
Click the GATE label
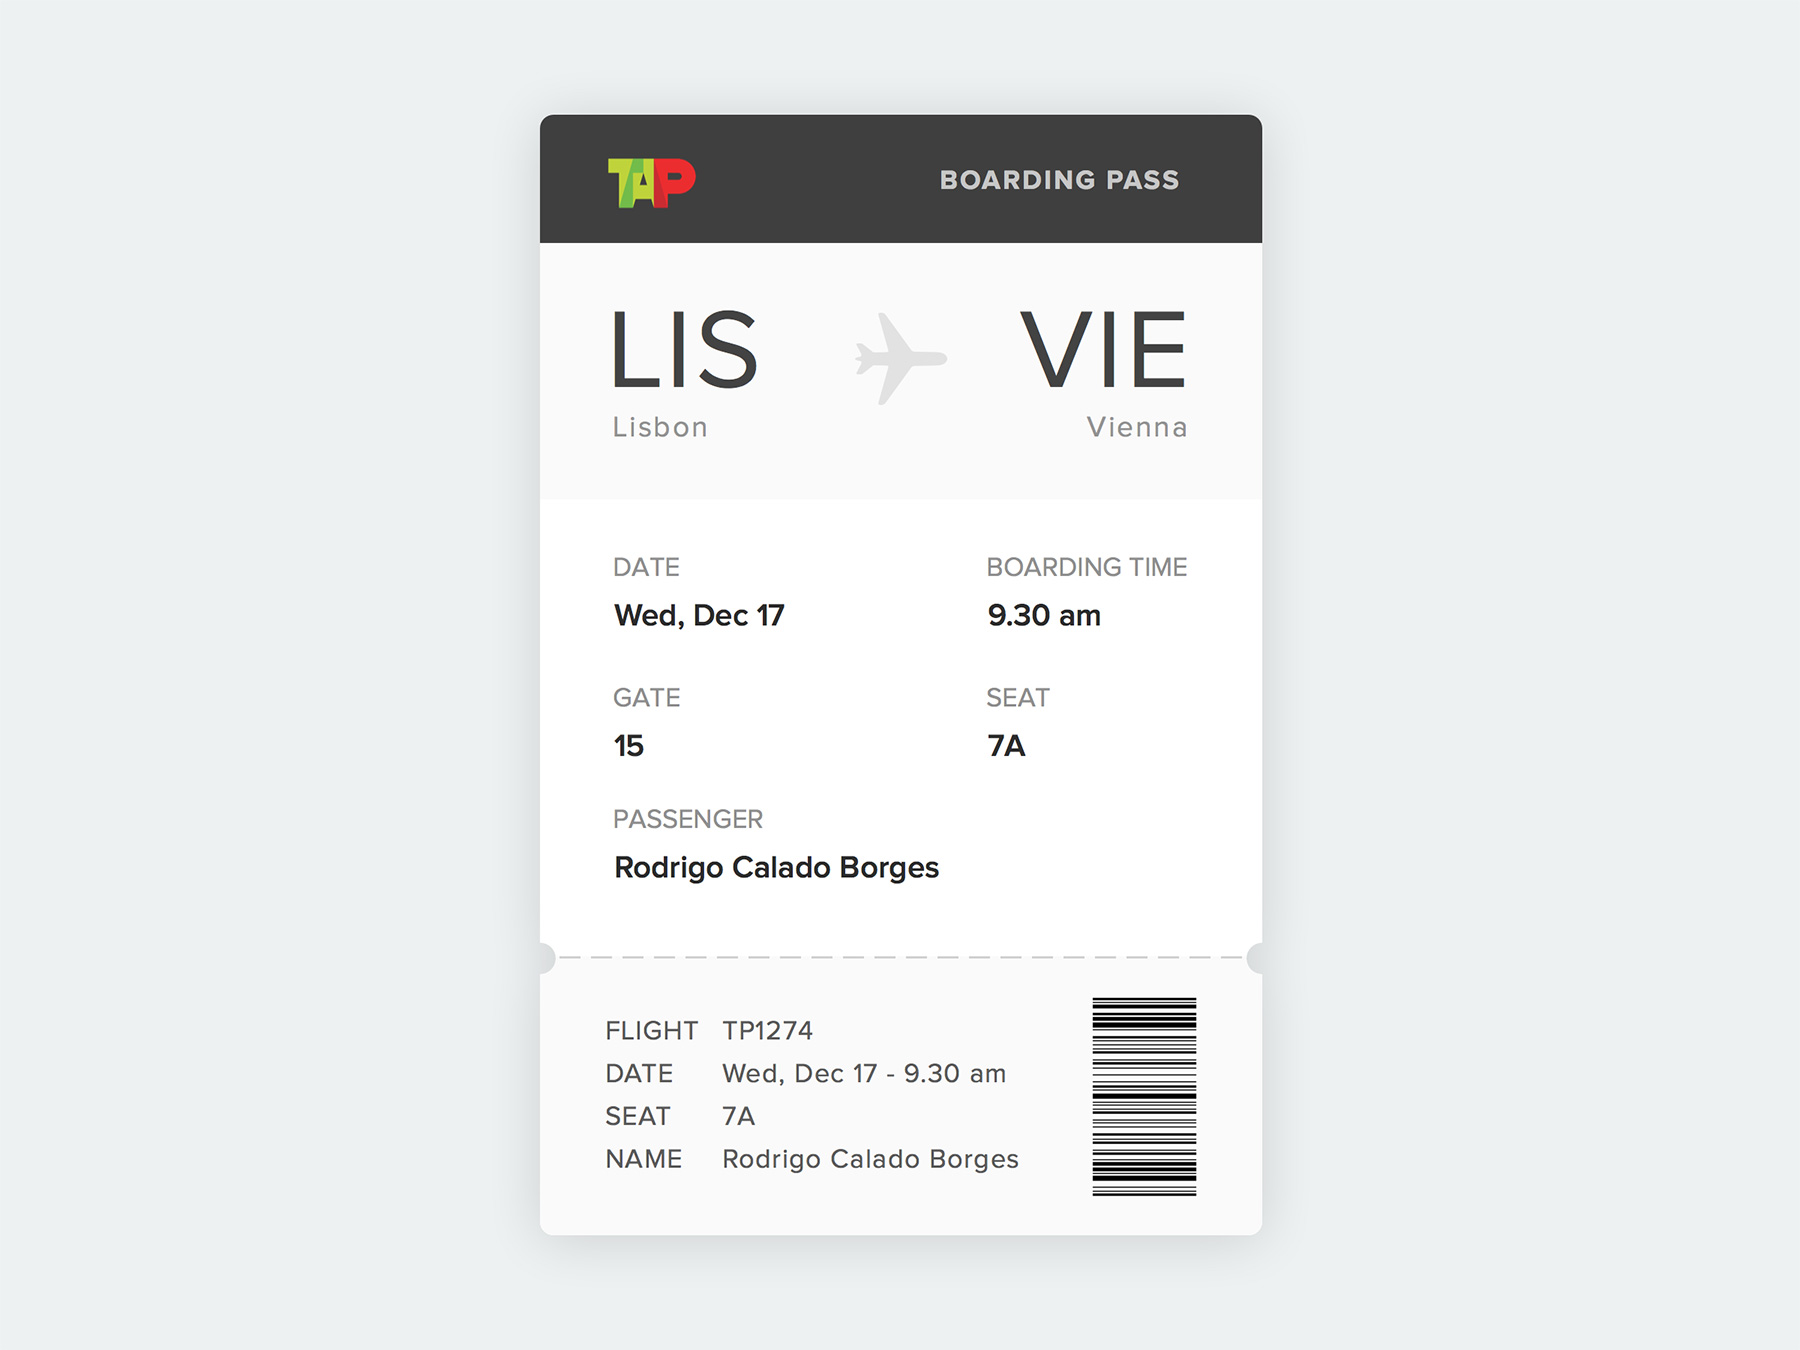pyautogui.click(x=646, y=698)
